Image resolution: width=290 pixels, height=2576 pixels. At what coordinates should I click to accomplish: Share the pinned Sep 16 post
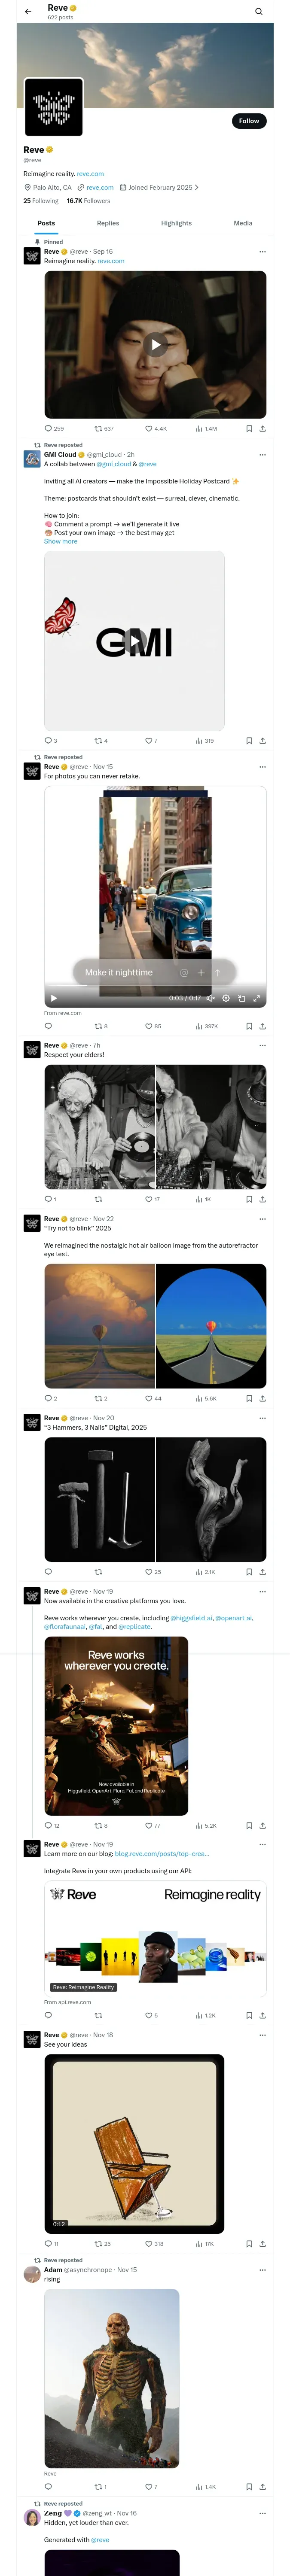(262, 428)
